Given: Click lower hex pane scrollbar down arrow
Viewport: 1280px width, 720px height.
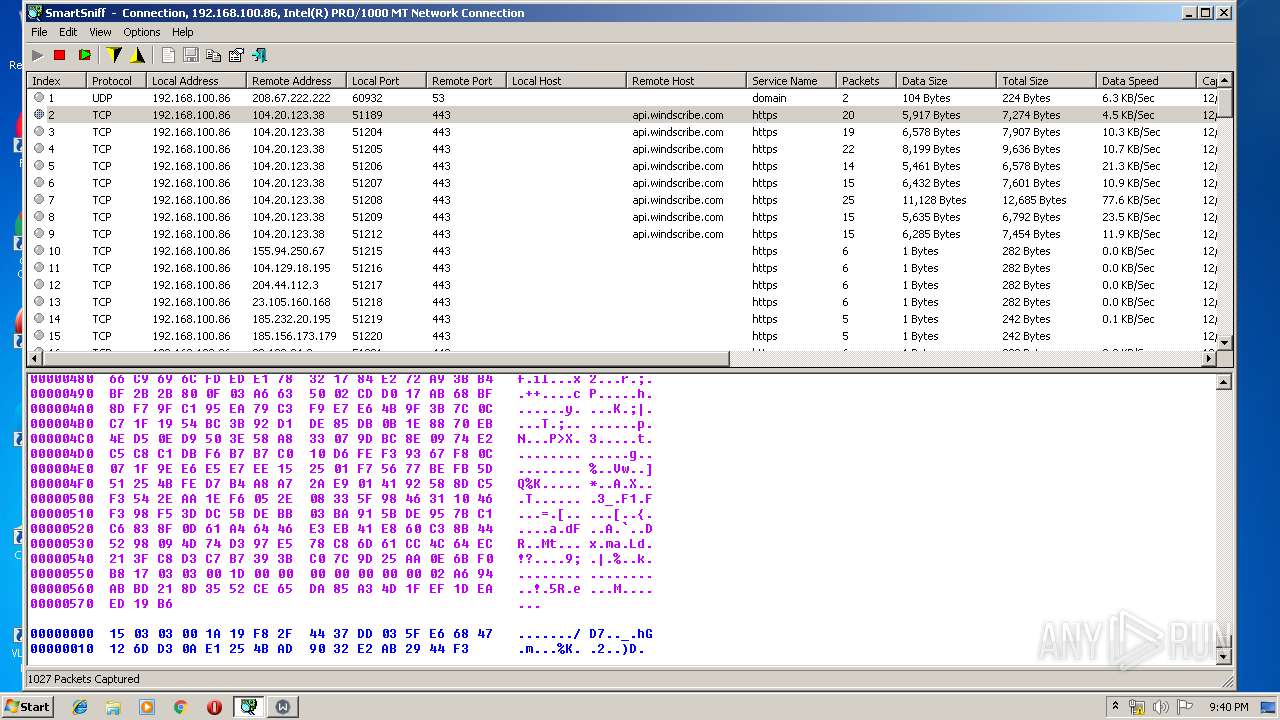Looking at the screenshot, I should [x=1224, y=657].
